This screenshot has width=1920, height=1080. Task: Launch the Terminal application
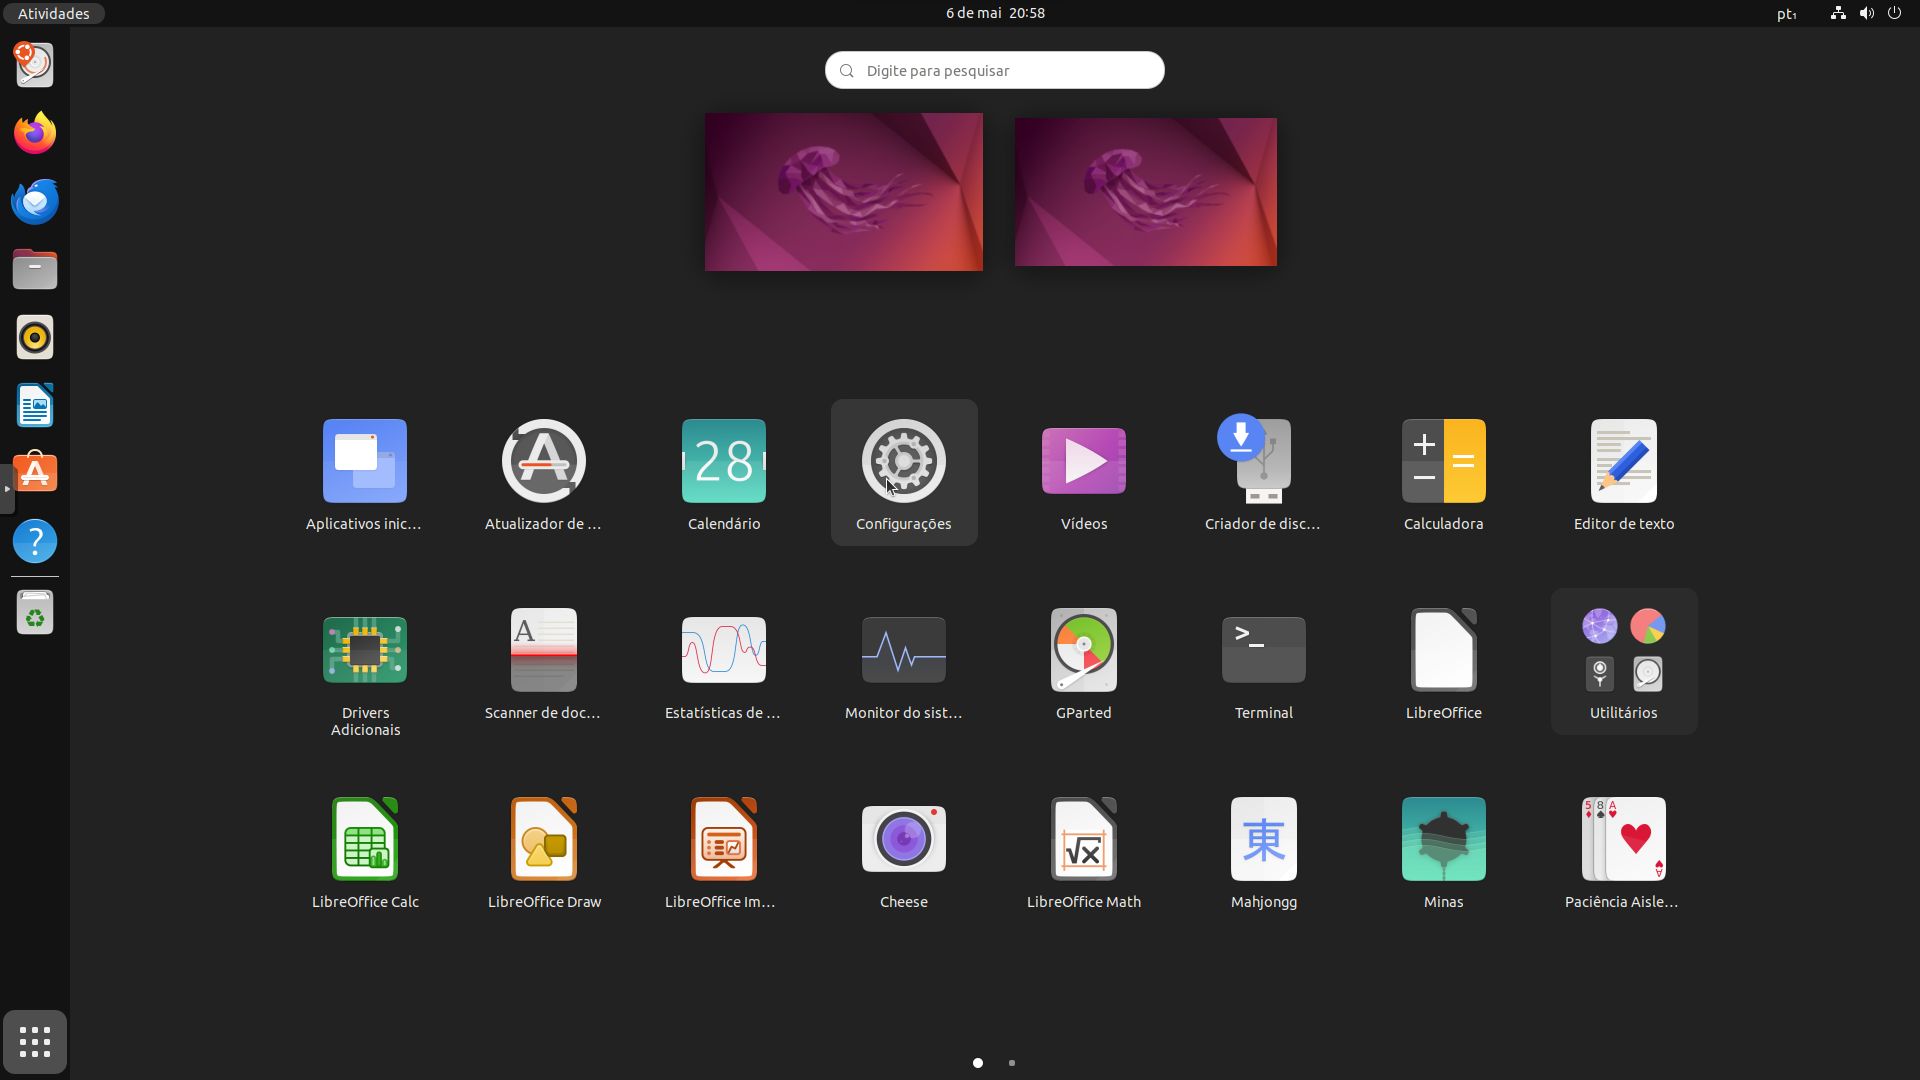click(x=1263, y=651)
